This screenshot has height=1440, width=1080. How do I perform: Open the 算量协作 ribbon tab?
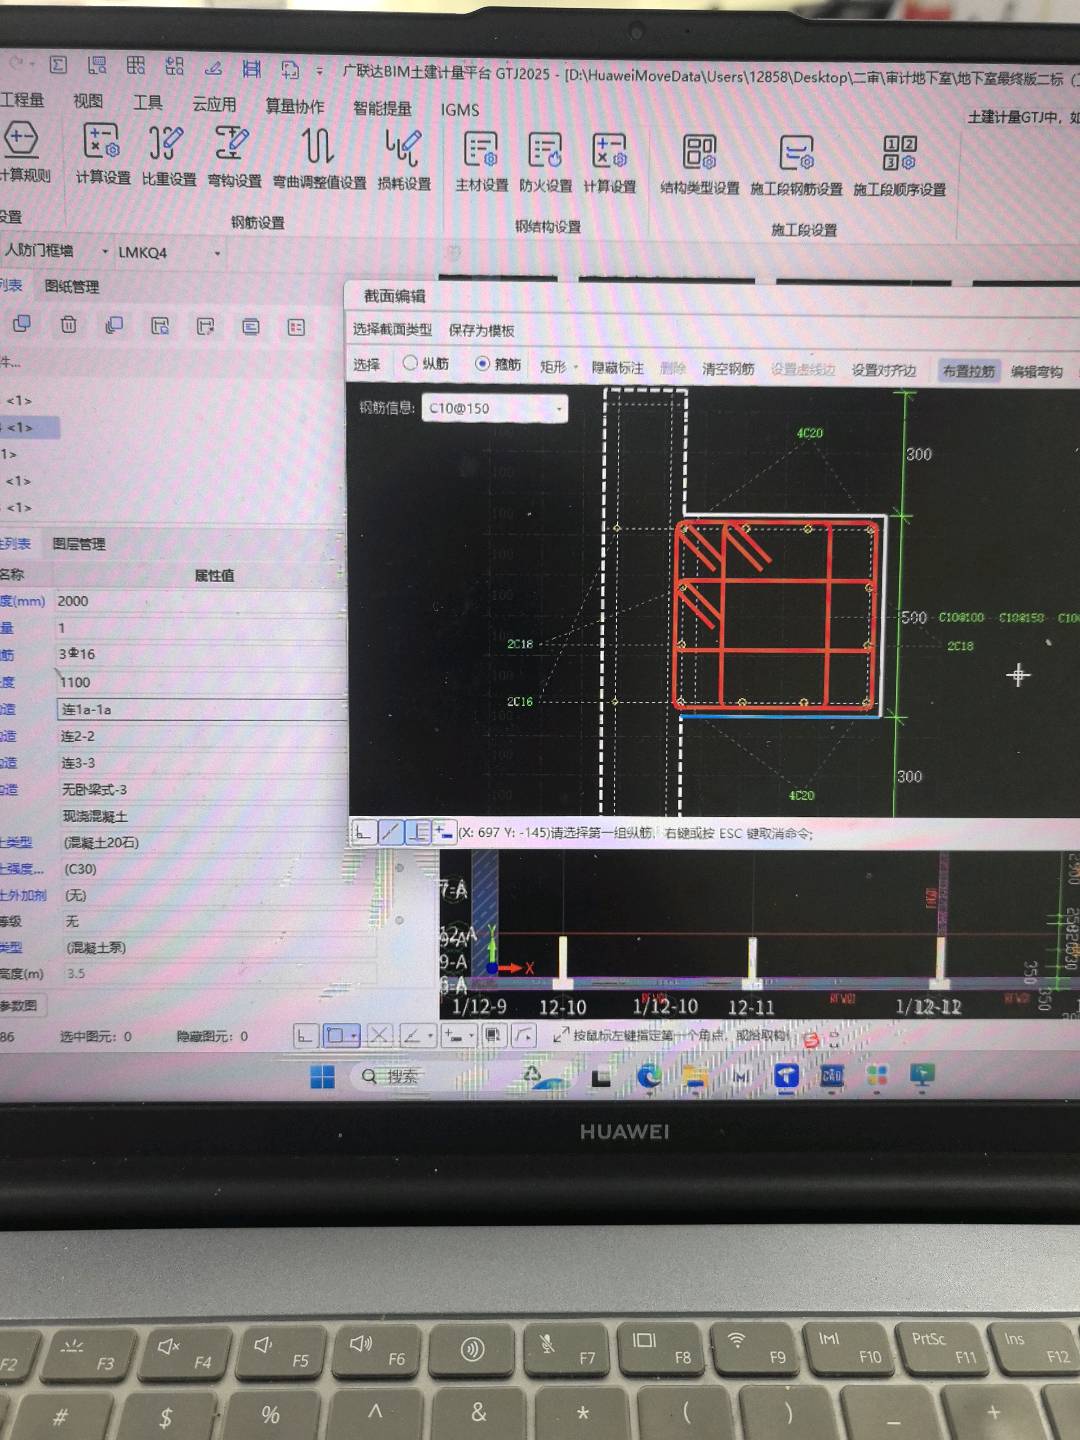[x=294, y=106]
